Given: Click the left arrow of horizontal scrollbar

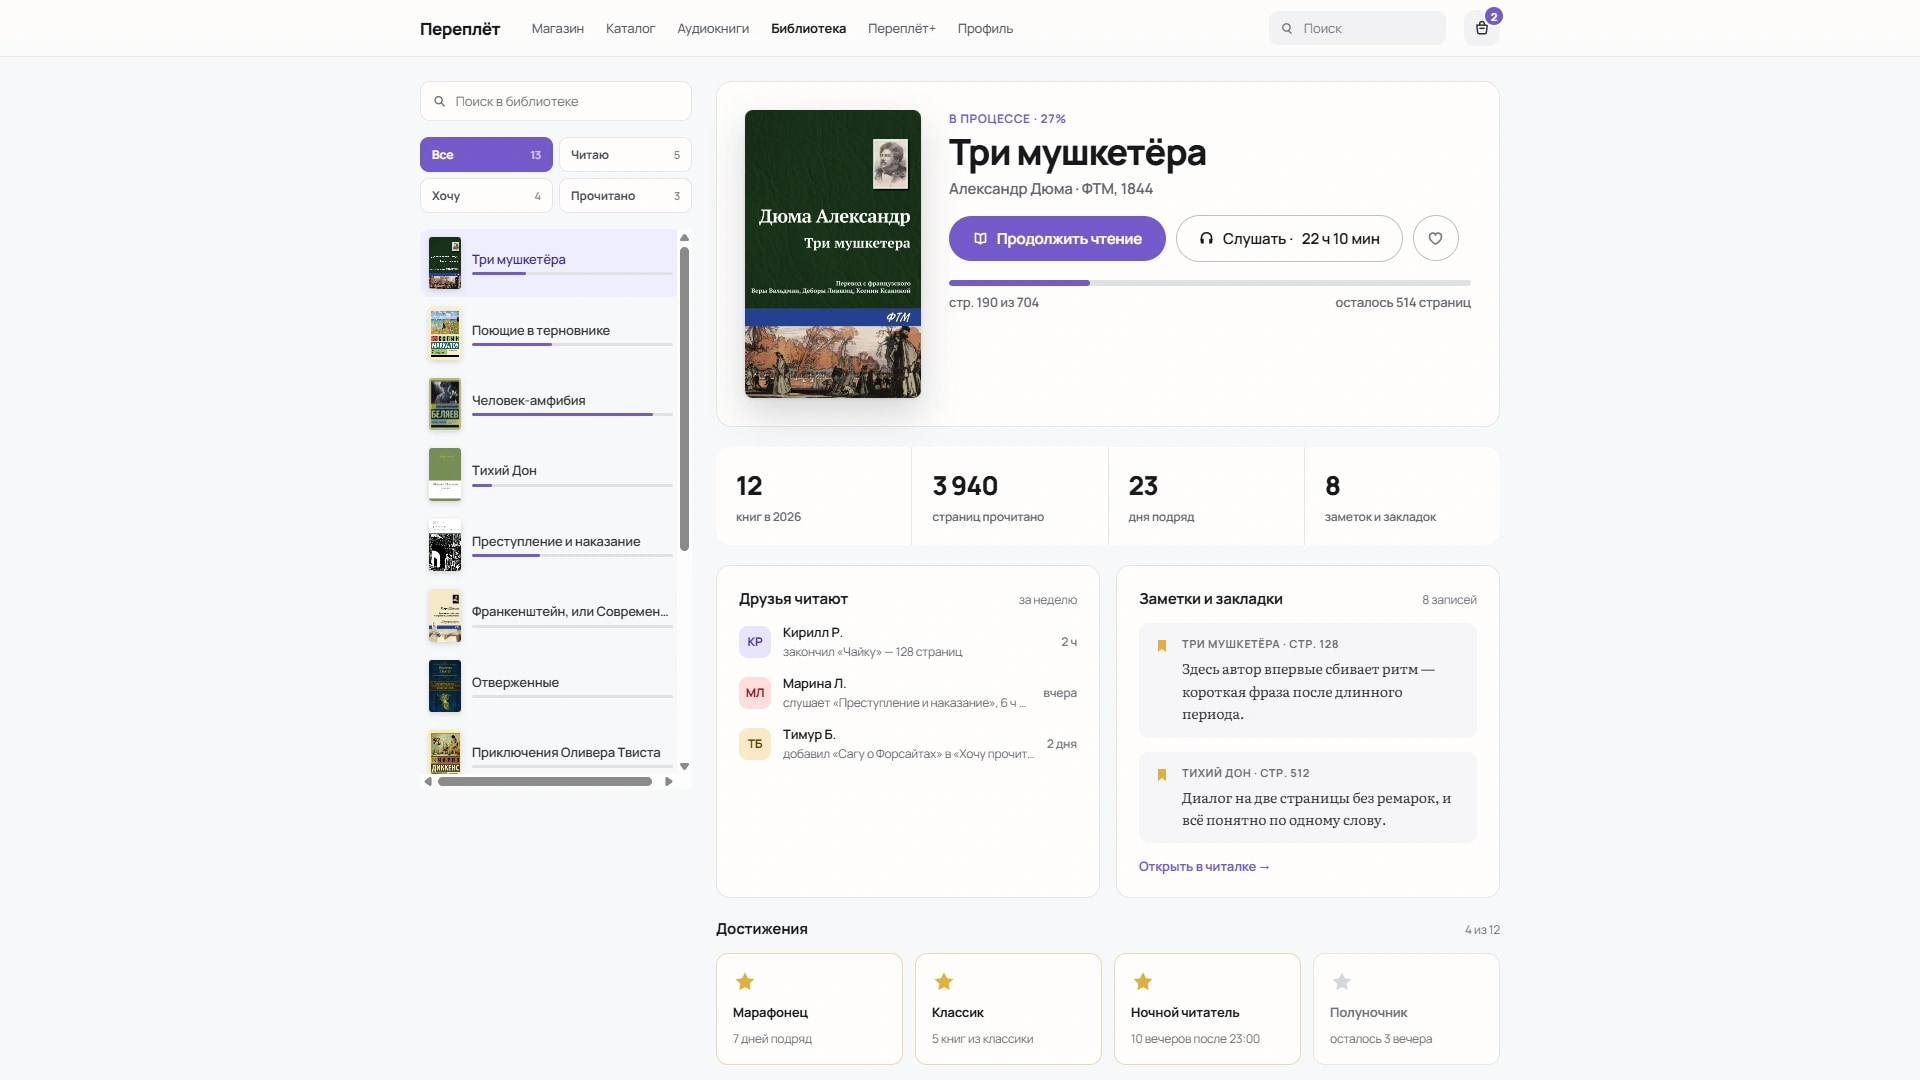Looking at the screenshot, I should tap(429, 782).
